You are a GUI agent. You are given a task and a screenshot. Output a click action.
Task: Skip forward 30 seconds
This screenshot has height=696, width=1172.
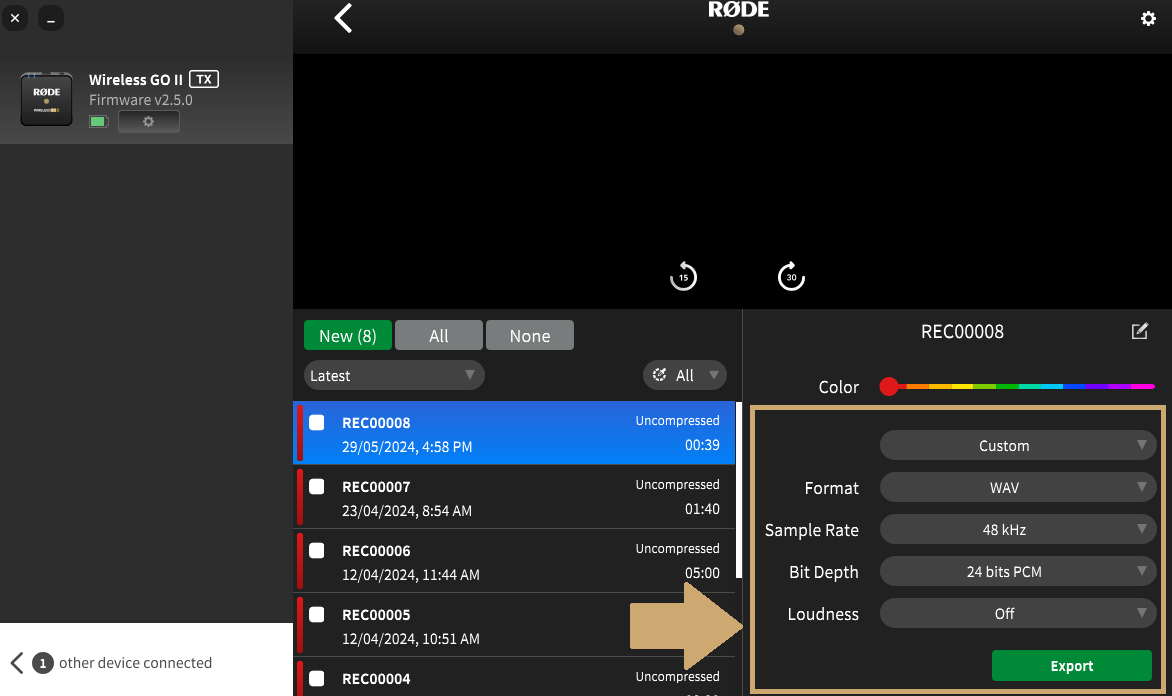pos(791,277)
